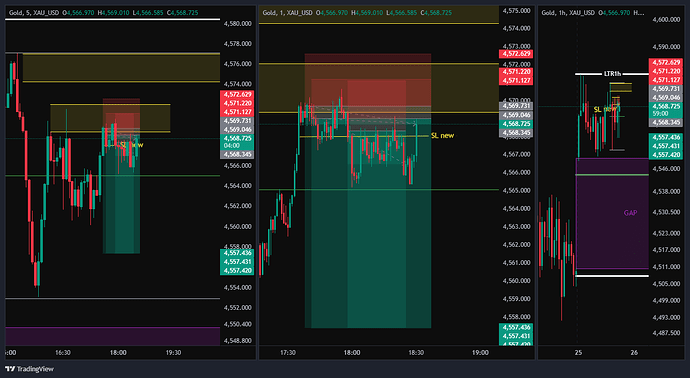Click the 17:30 time label on 1-minute chart
This screenshot has width=690, height=378.
coord(288,353)
